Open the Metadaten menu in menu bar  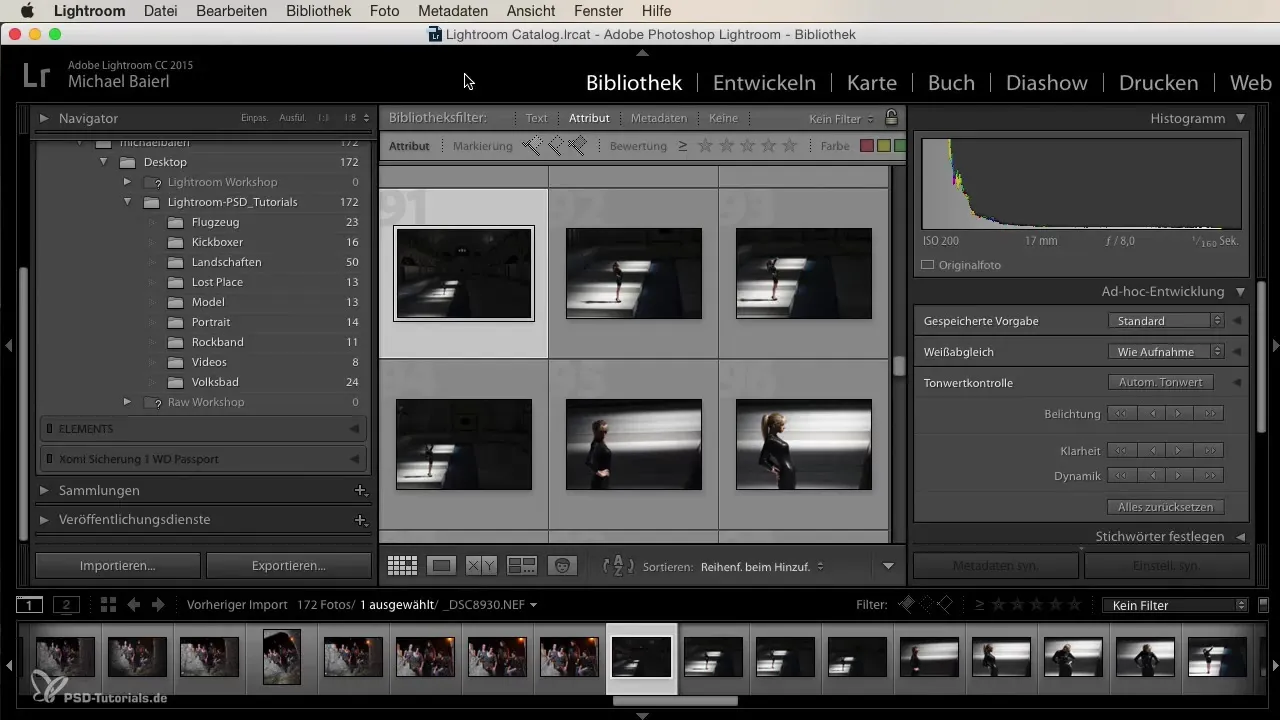453,11
